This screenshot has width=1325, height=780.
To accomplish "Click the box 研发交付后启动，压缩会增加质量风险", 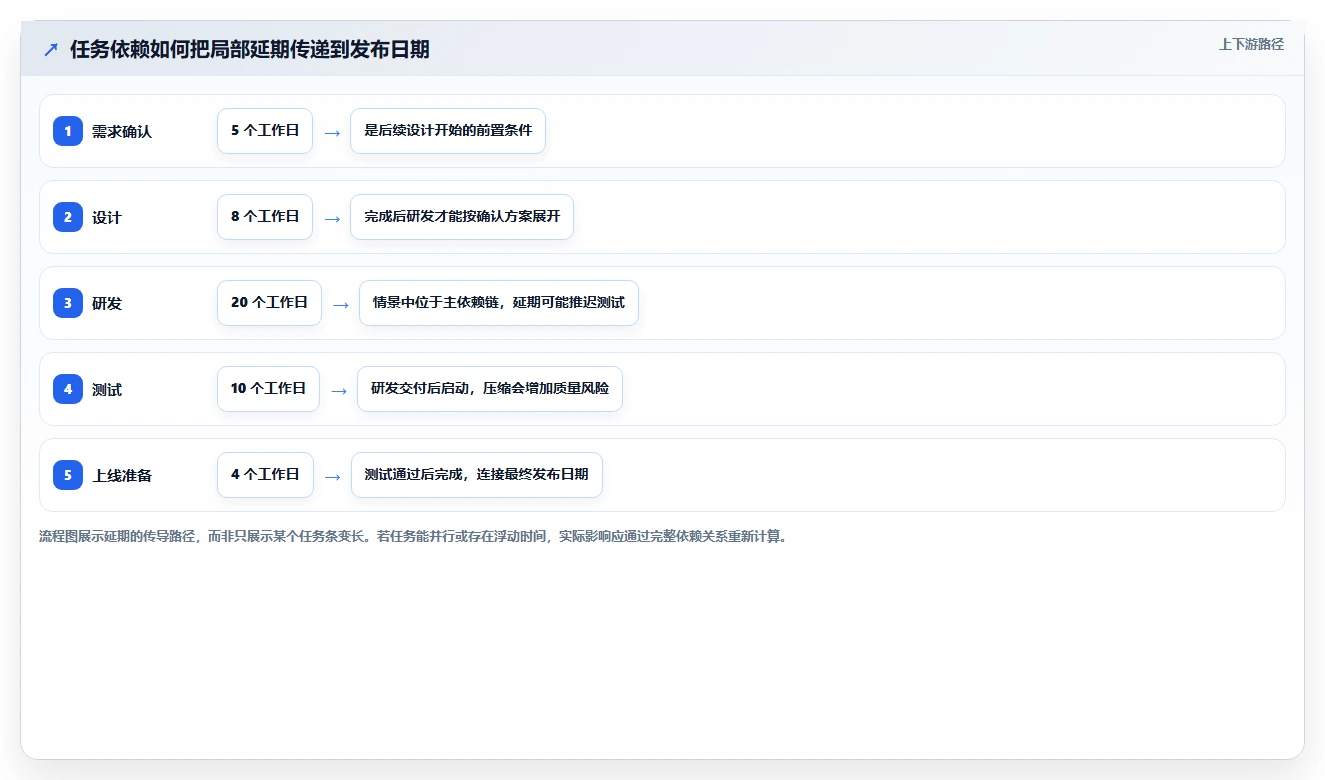I will [x=490, y=389].
